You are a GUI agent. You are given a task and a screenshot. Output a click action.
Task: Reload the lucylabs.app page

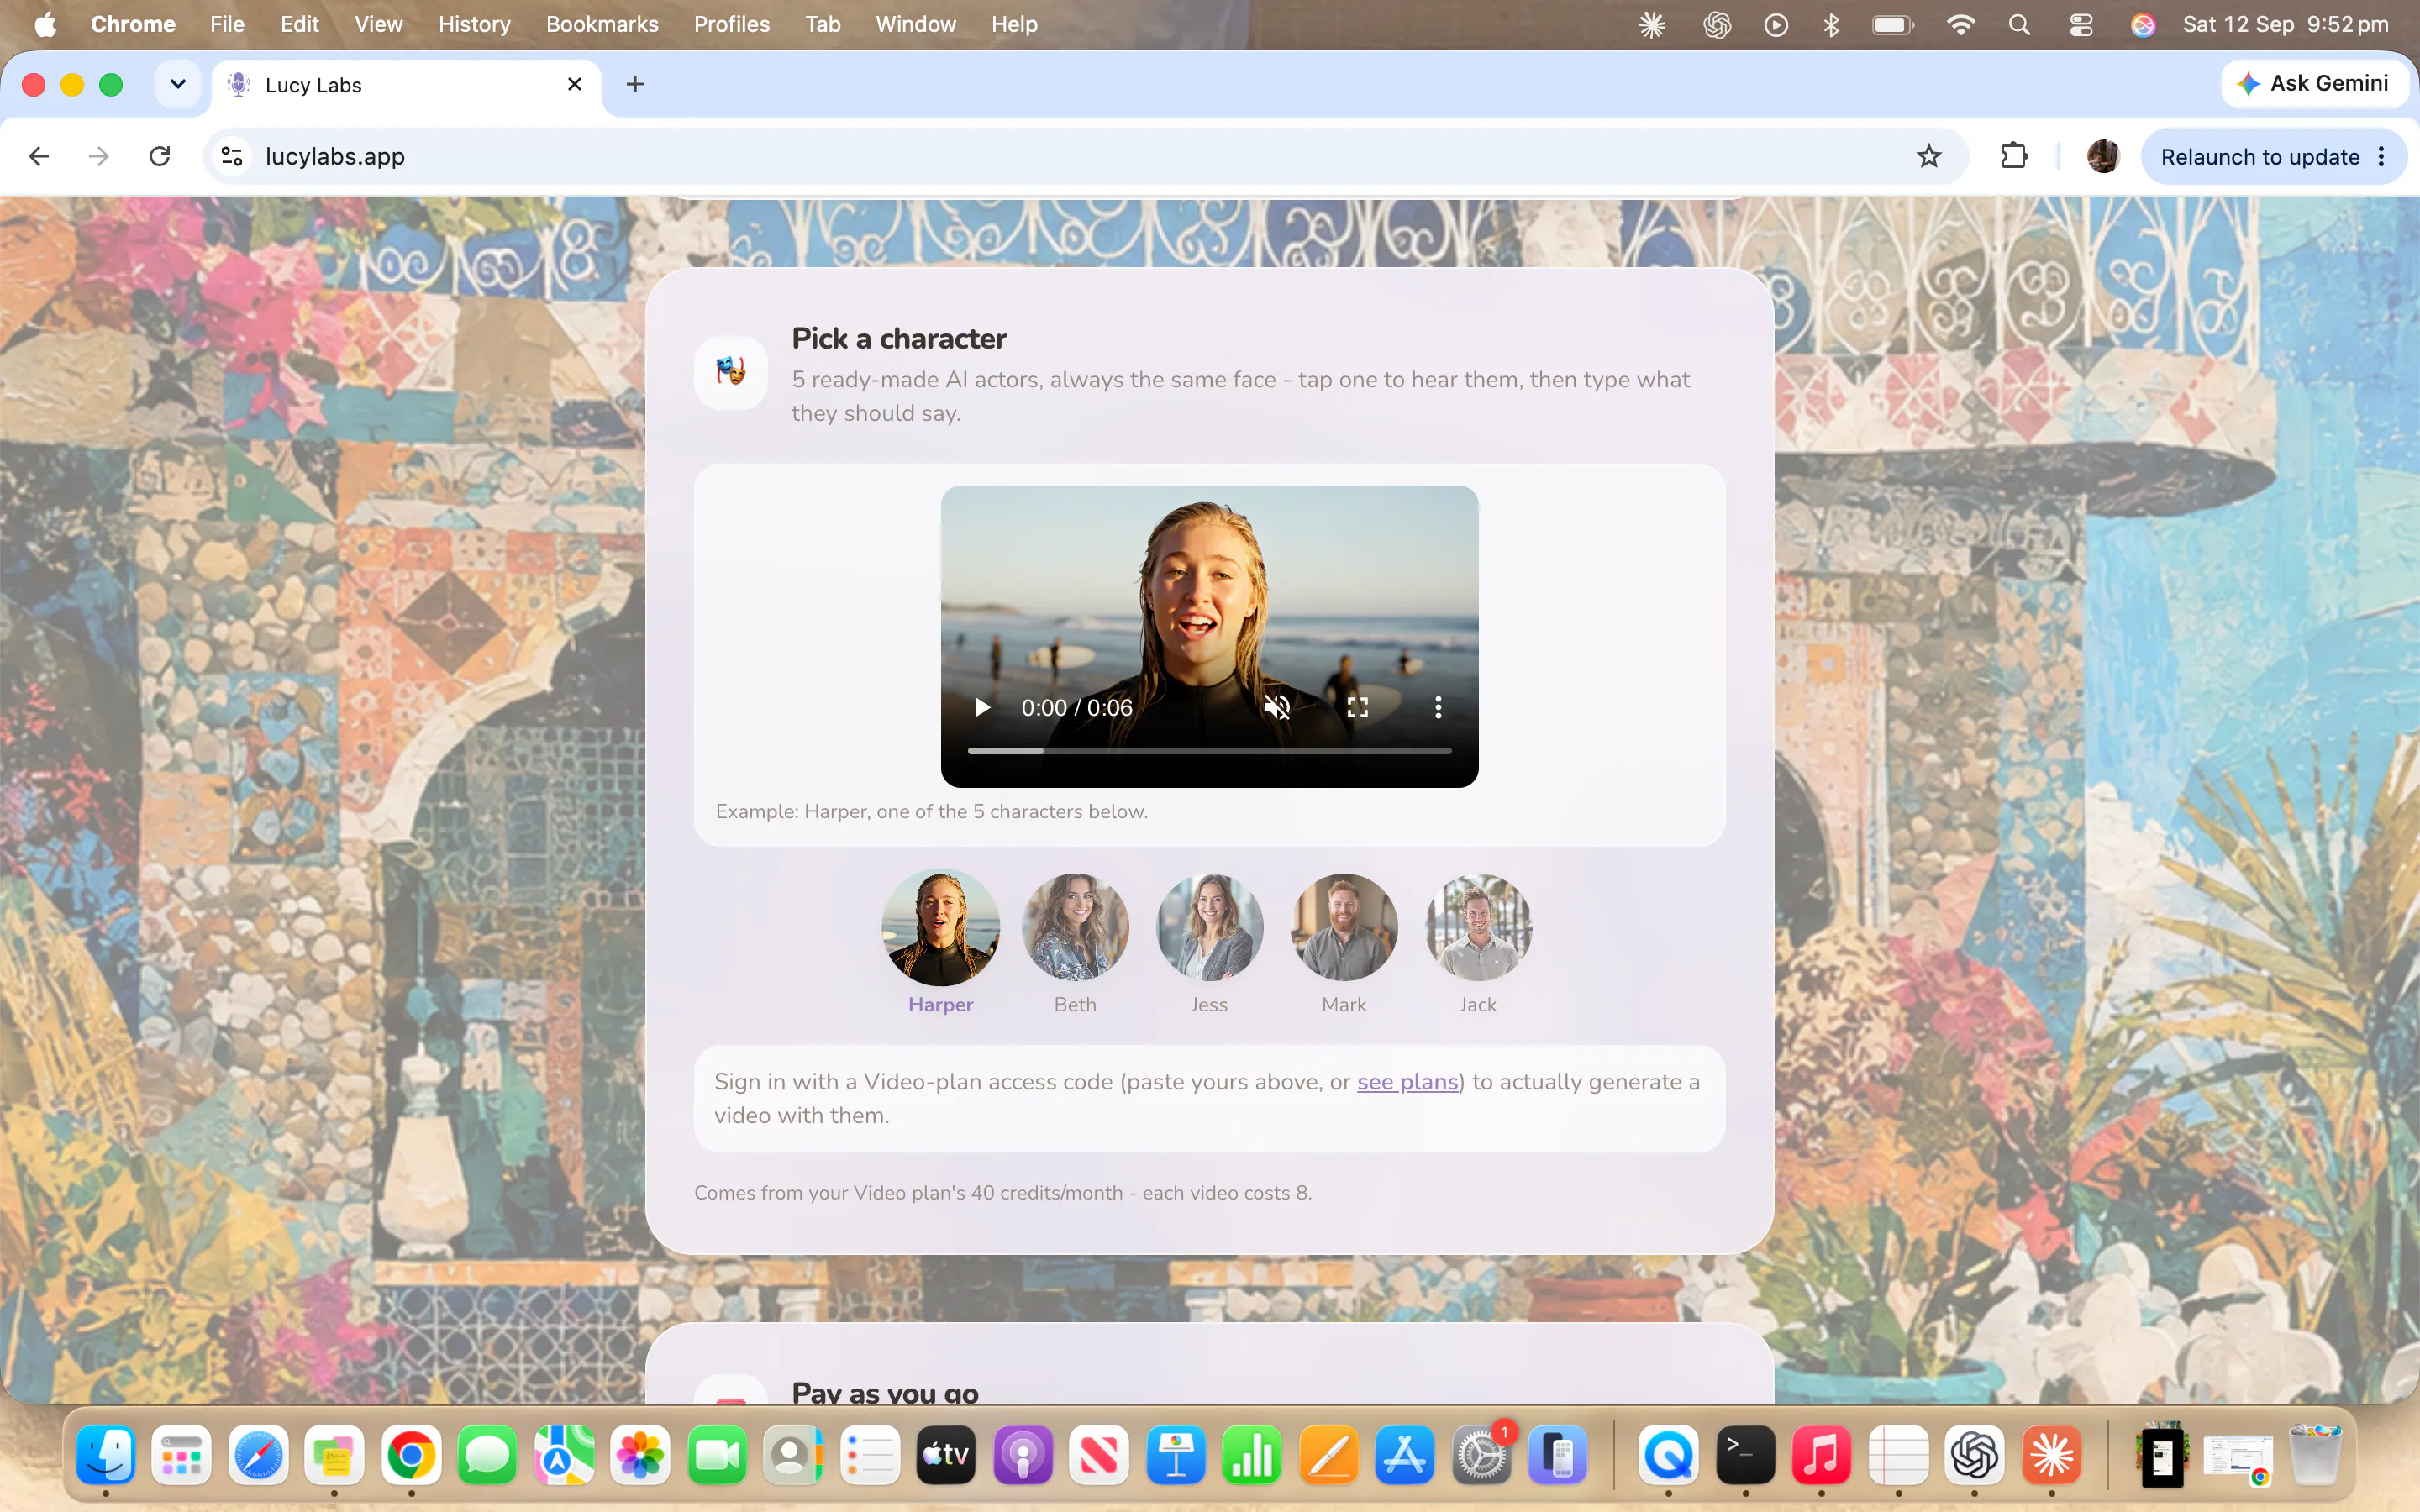(160, 156)
